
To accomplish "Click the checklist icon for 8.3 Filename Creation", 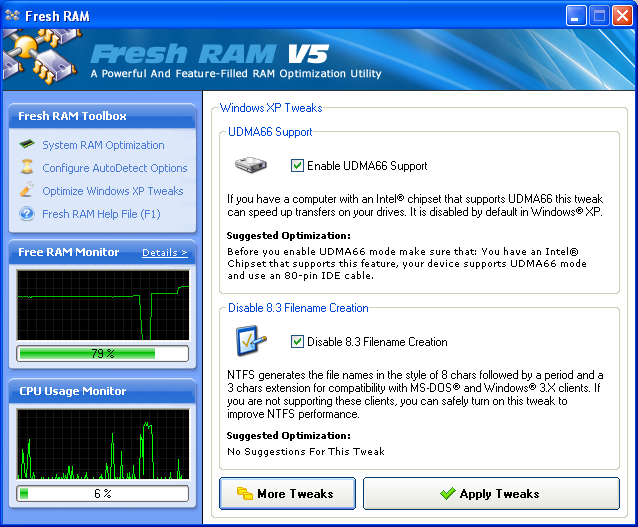I will 250,342.
